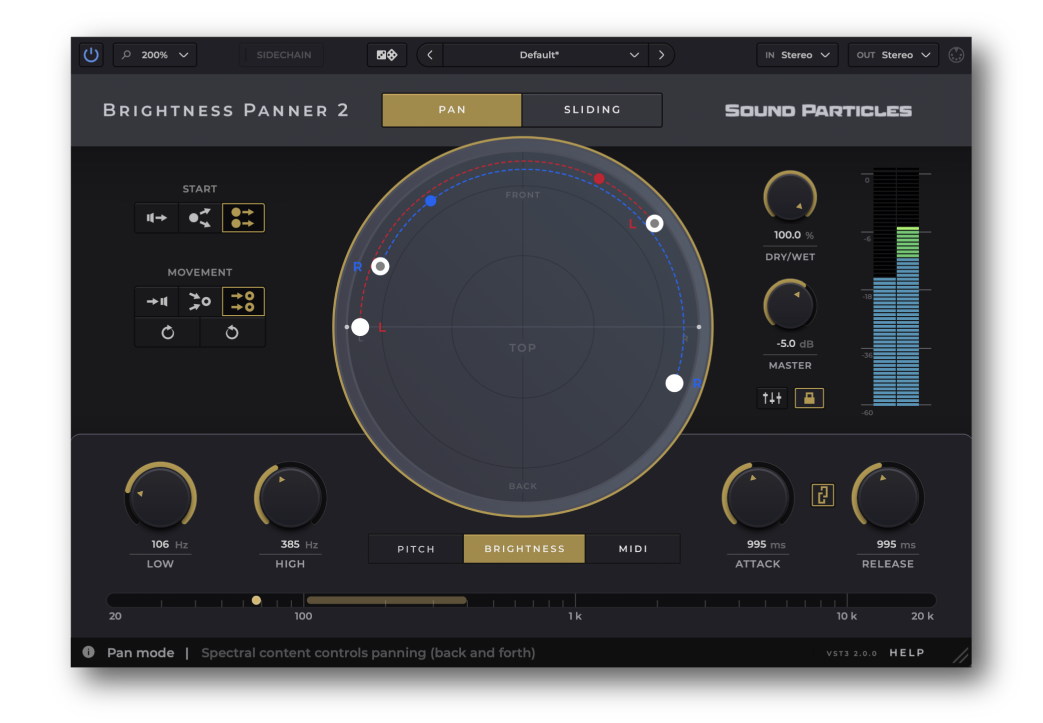Go to the previous preset arrow
Viewport: 1043px width, 723px height.
[430, 55]
